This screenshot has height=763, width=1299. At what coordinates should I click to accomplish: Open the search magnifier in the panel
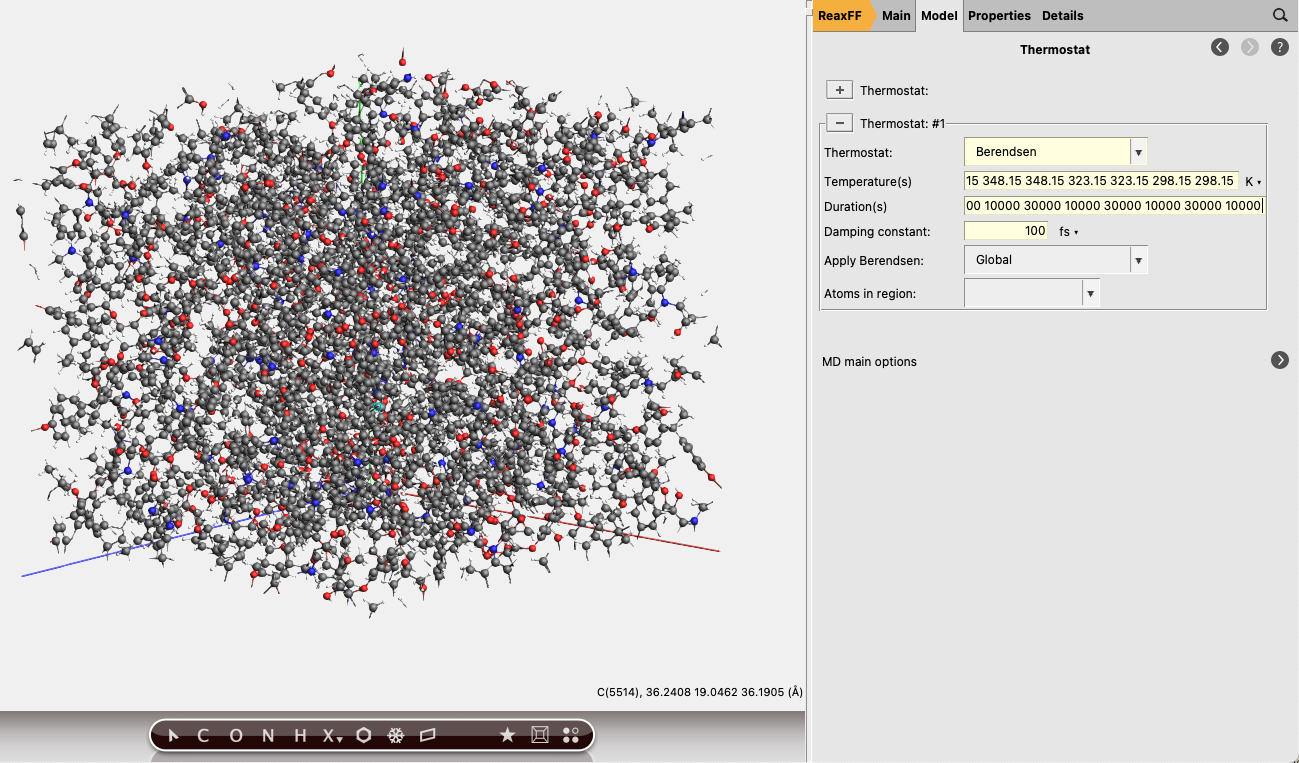click(1279, 15)
